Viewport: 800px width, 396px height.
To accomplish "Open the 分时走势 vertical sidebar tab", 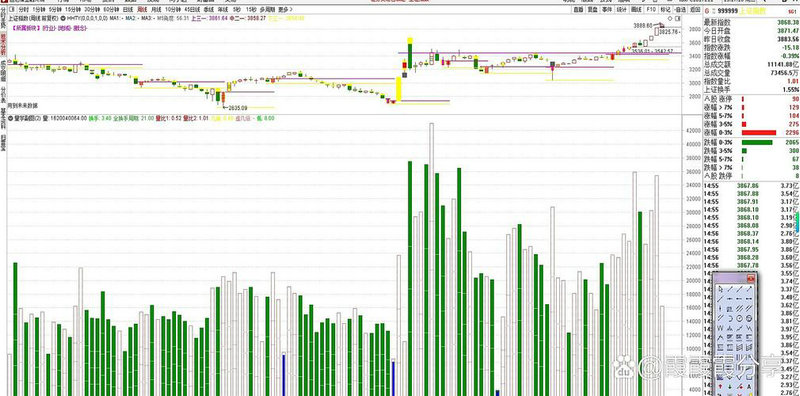I will point(3,19).
